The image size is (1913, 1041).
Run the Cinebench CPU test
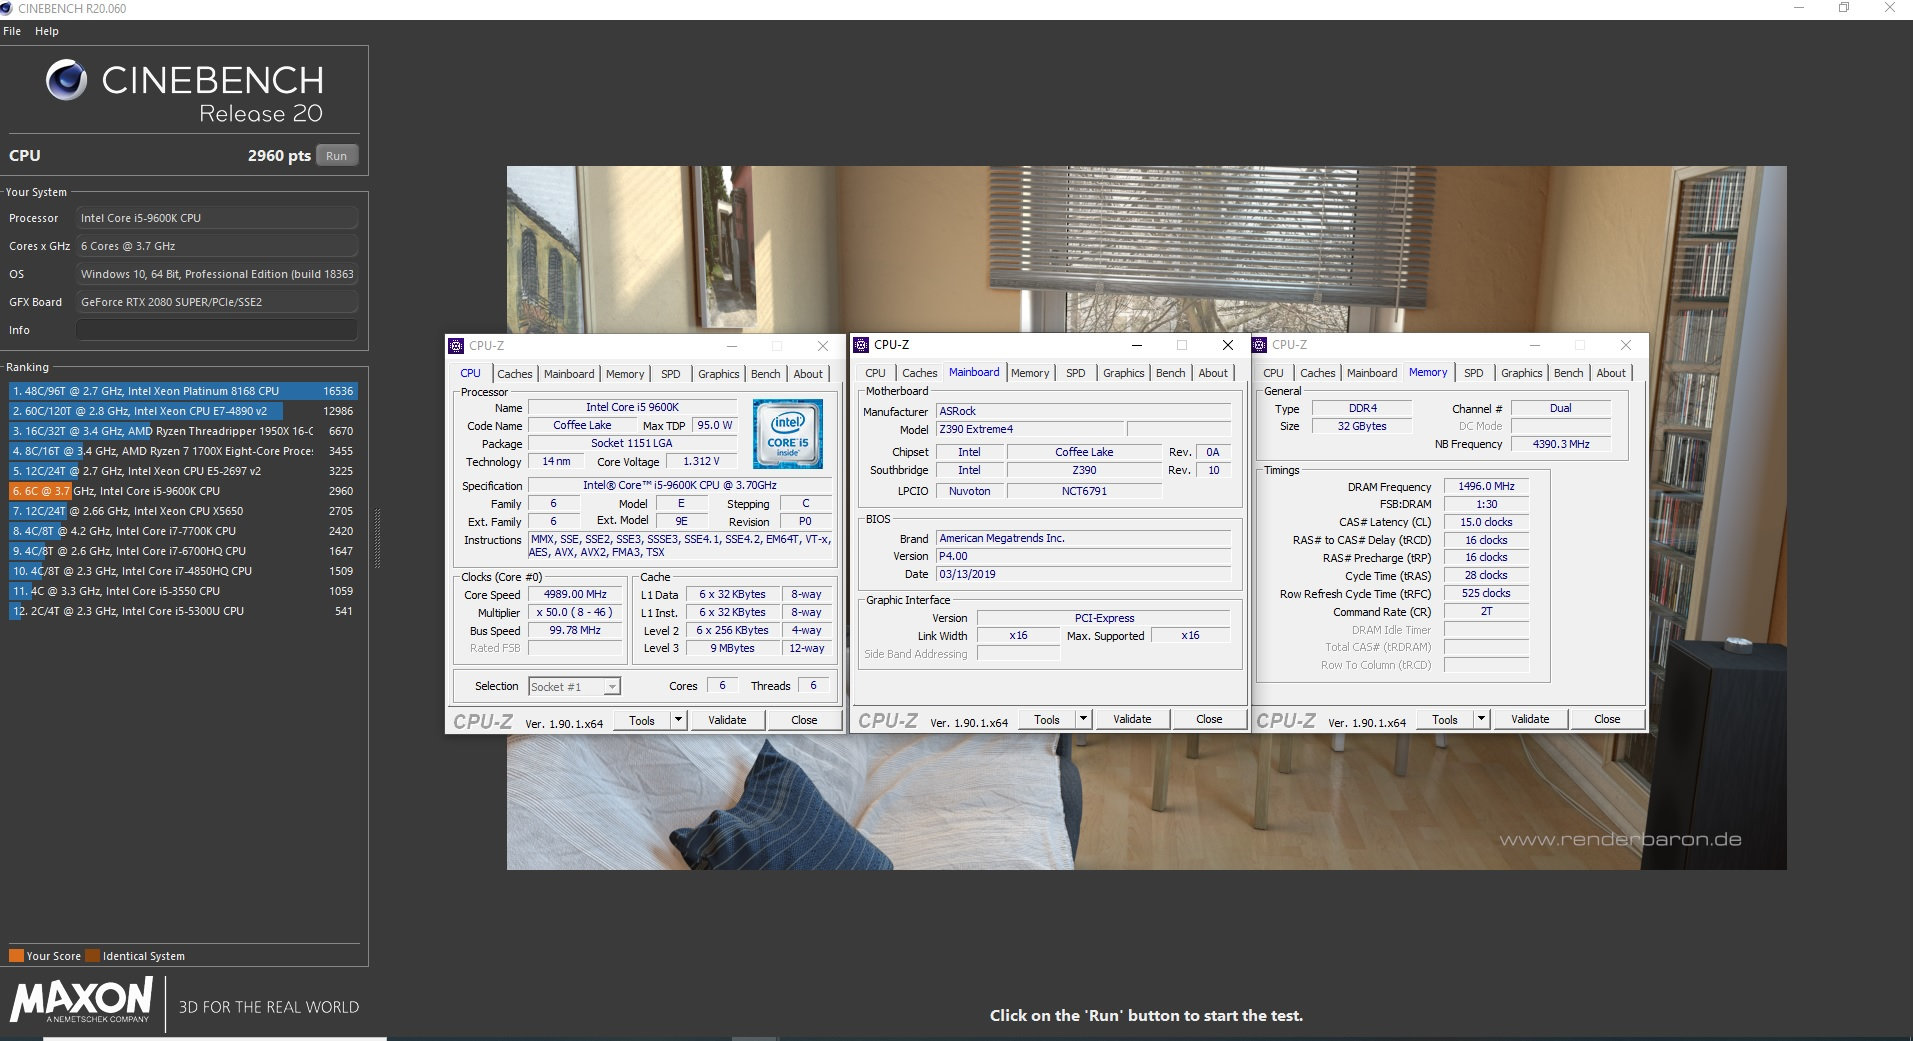coord(337,156)
